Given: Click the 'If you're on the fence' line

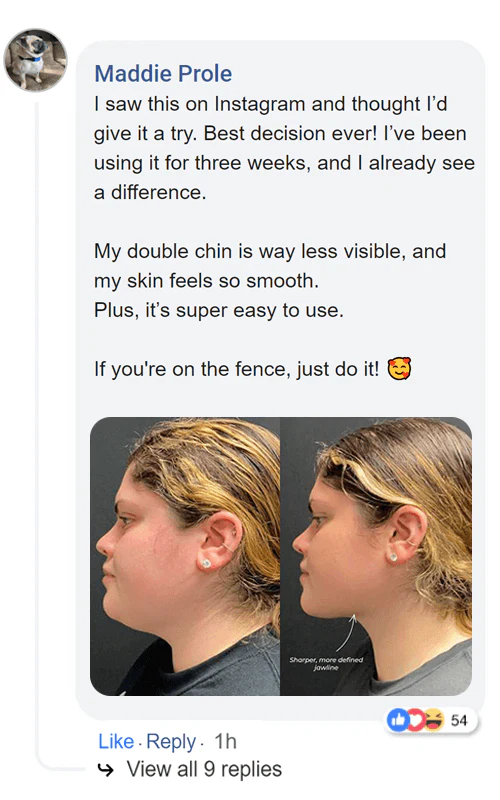Looking at the screenshot, I should [x=236, y=369].
